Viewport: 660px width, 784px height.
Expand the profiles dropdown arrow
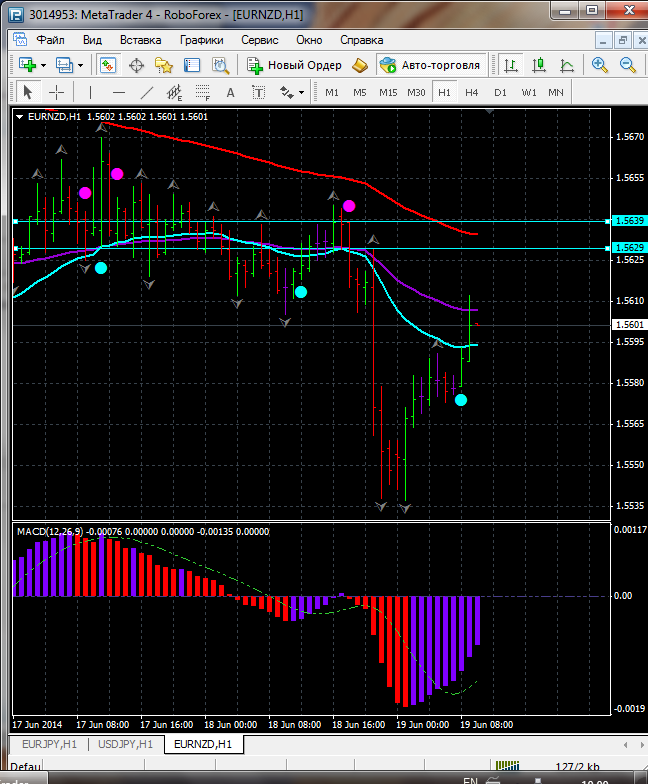click(81, 65)
